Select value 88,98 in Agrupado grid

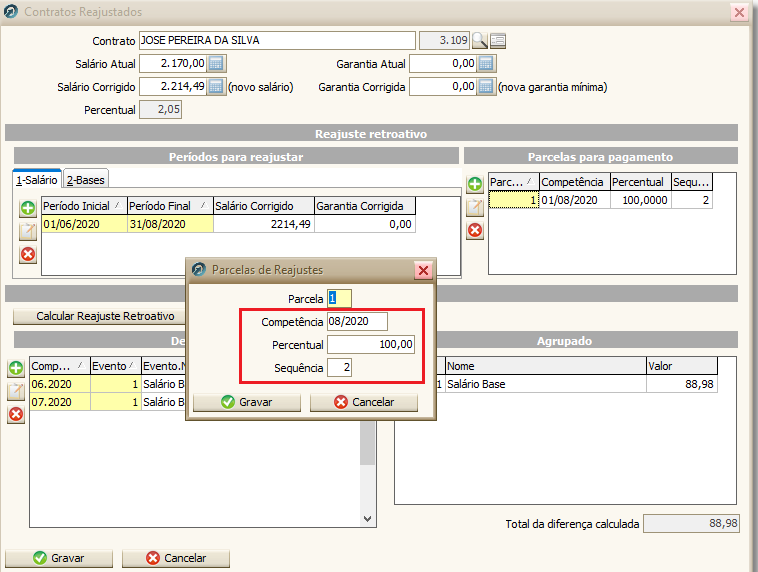[x=682, y=384]
